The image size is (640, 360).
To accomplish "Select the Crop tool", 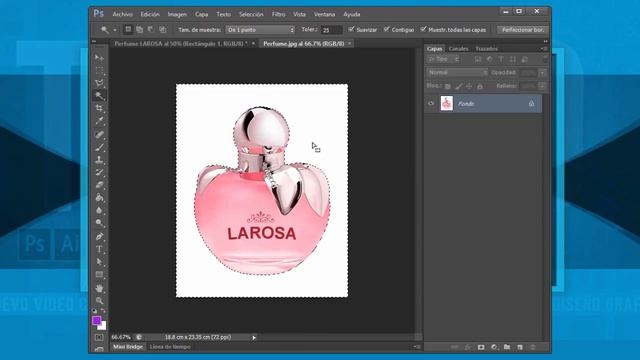I will [99, 108].
